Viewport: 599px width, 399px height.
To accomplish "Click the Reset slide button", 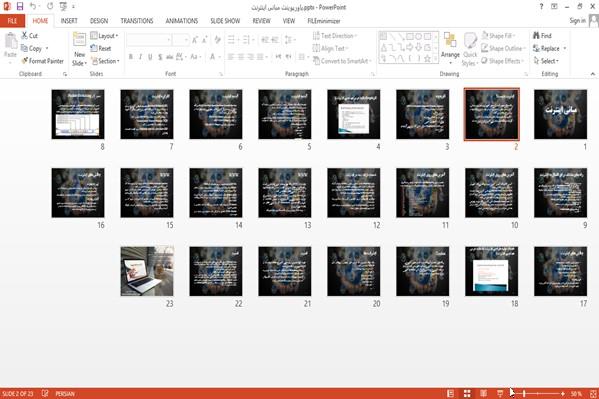I will tap(101, 48).
